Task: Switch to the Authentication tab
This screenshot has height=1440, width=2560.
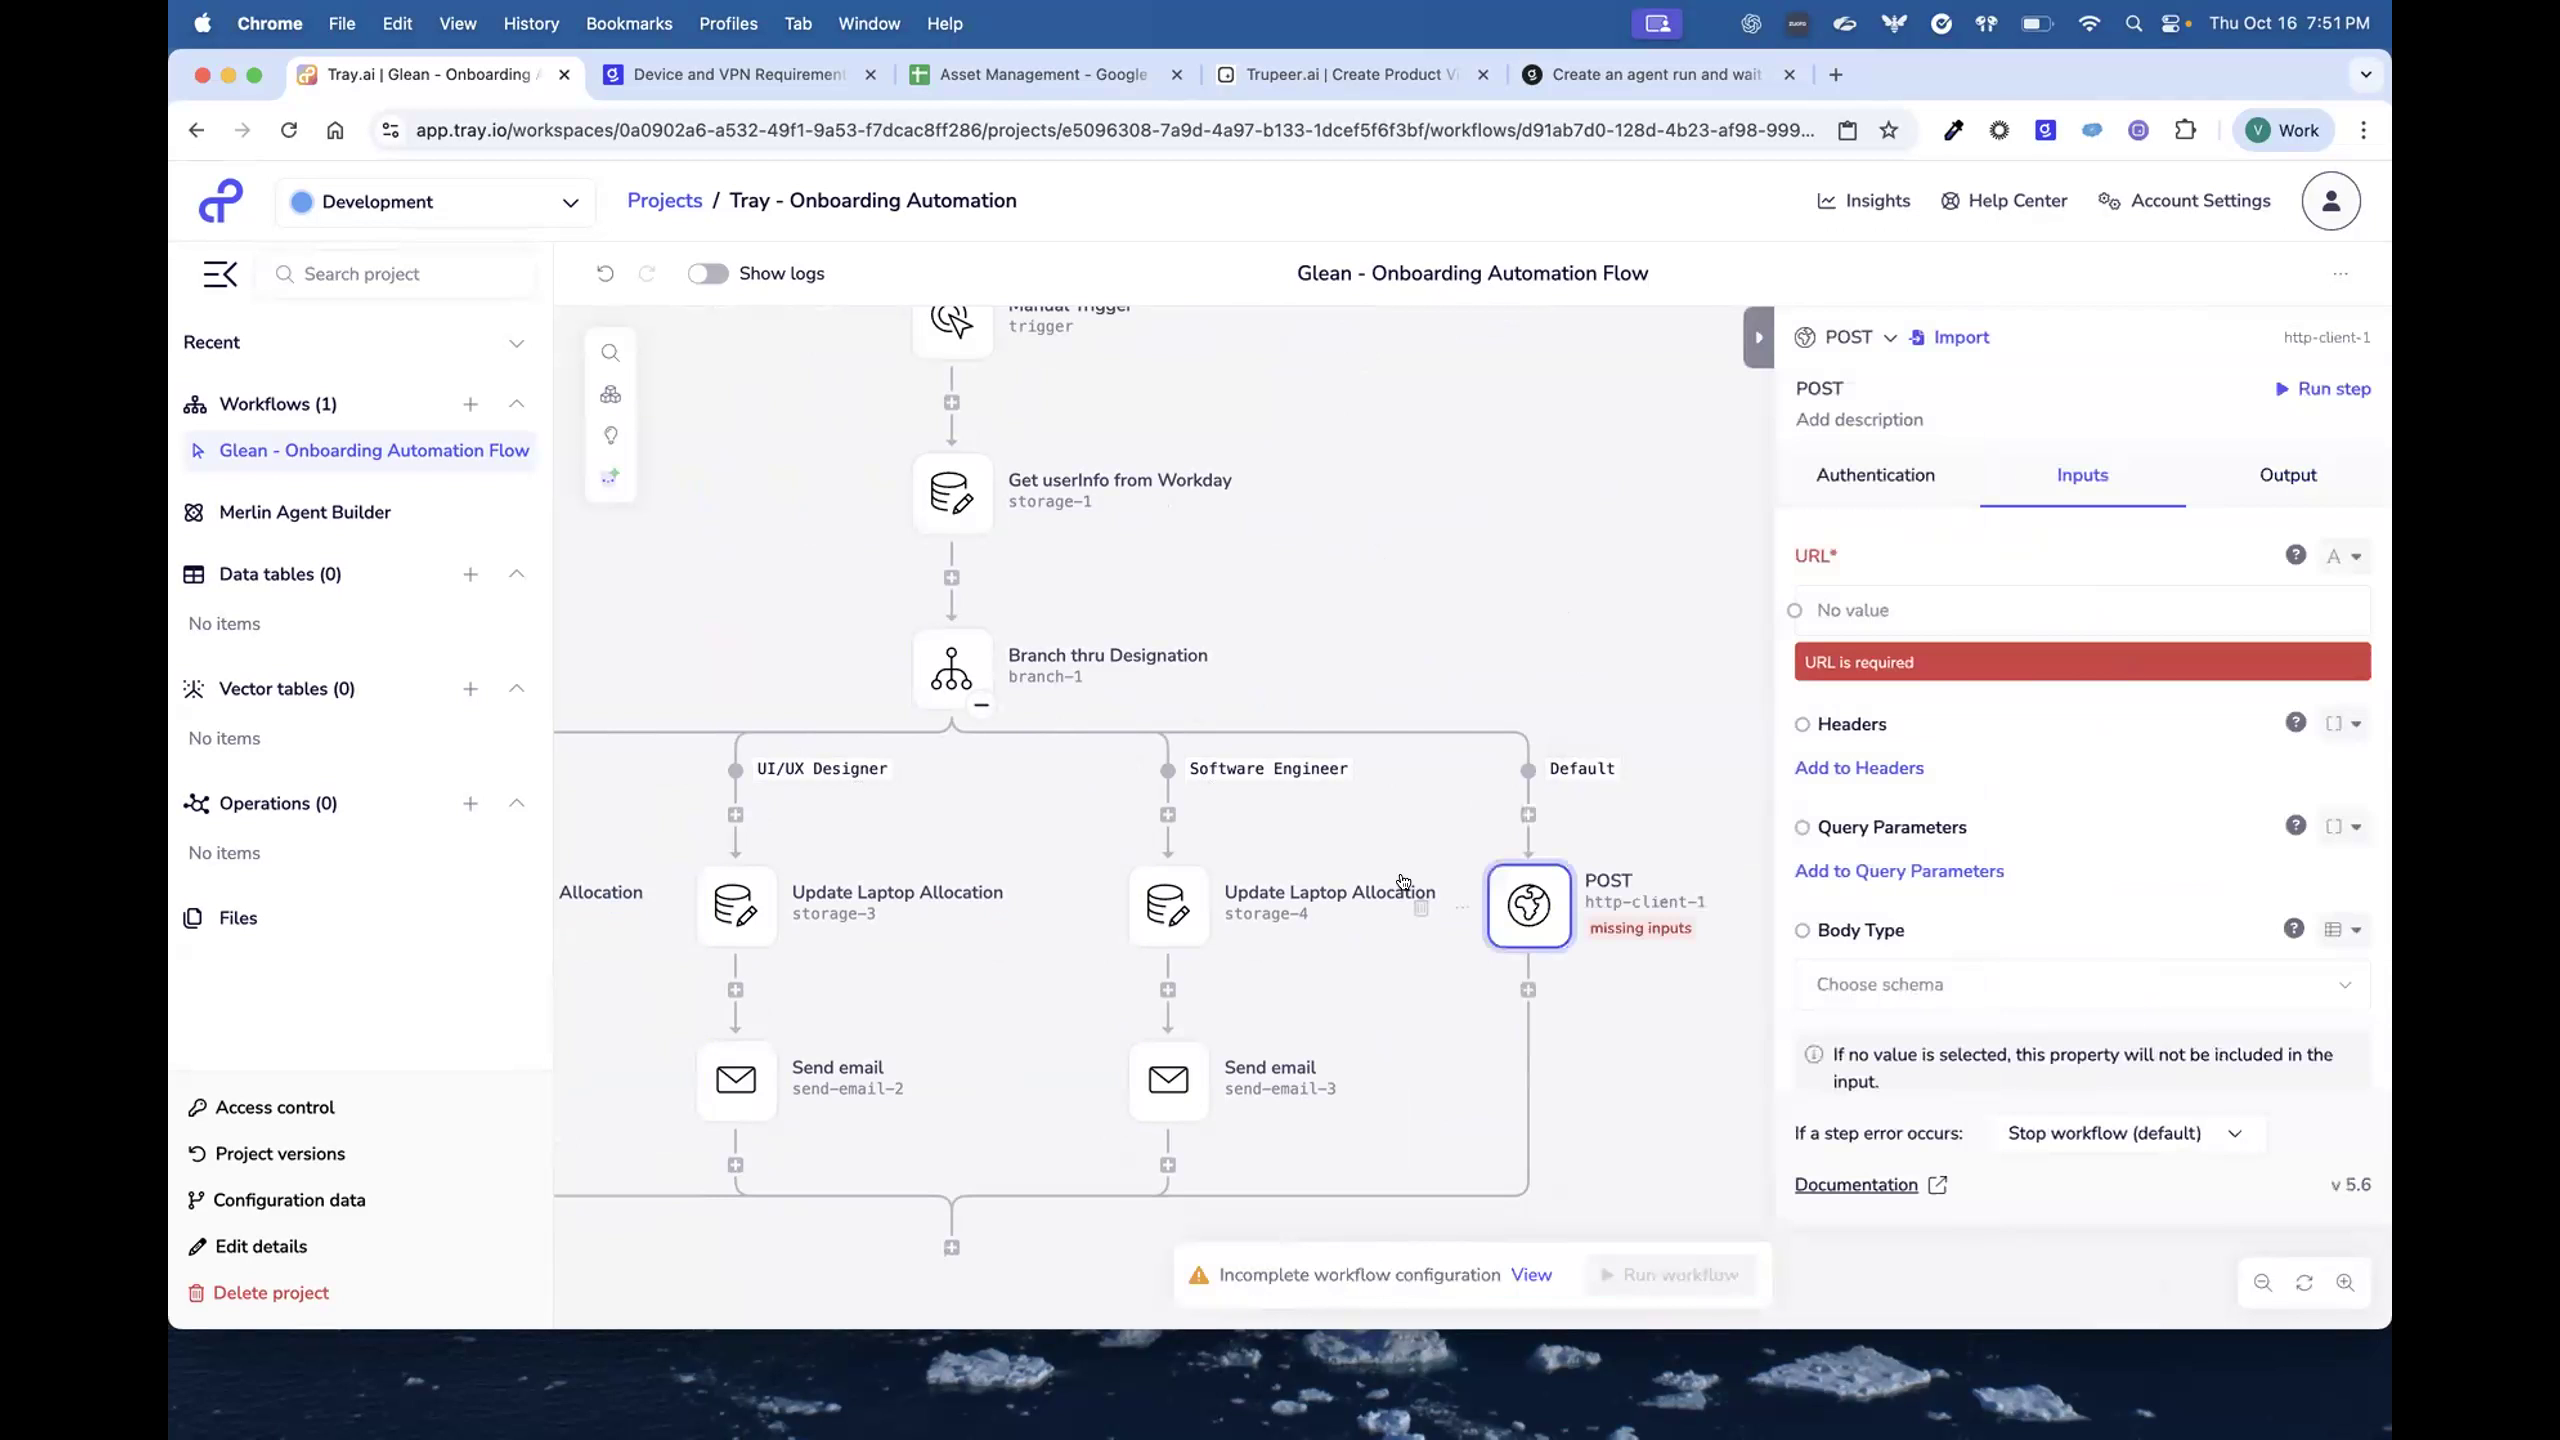Action: [1875, 475]
